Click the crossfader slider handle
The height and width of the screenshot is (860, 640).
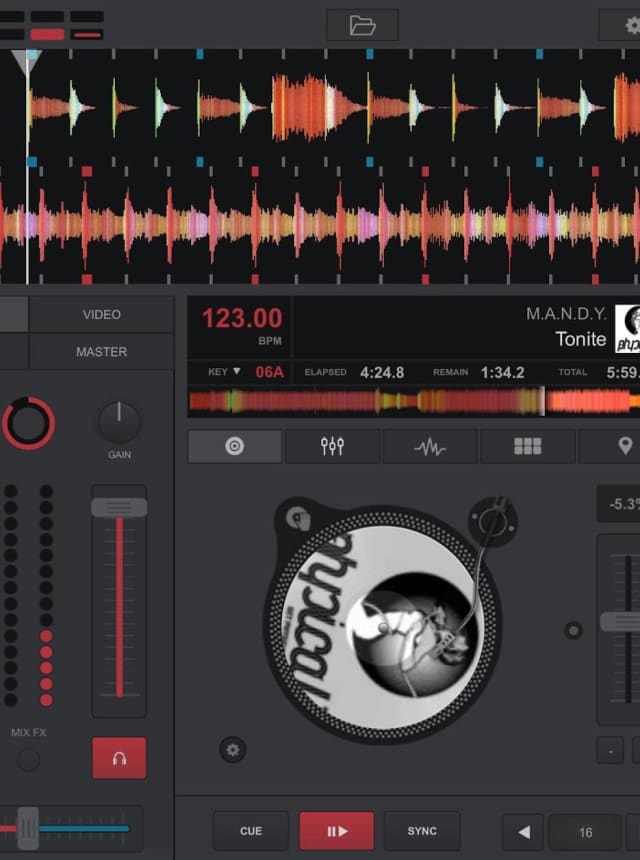(x=28, y=828)
